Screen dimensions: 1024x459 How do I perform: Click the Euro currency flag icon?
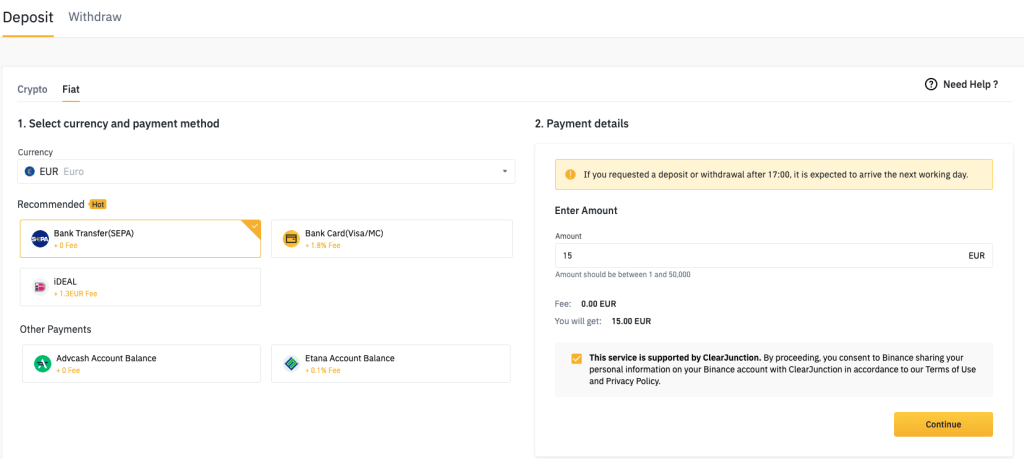[x=29, y=172]
